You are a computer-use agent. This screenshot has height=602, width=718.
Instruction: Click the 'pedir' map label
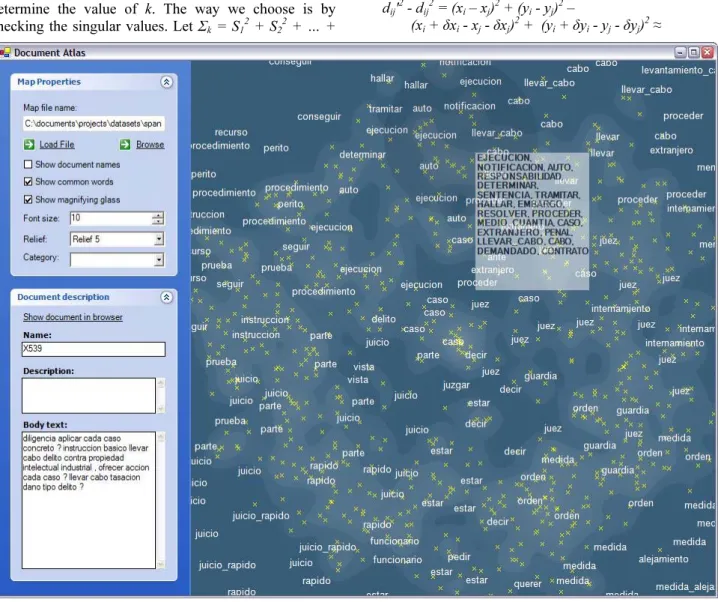(x=459, y=557)
